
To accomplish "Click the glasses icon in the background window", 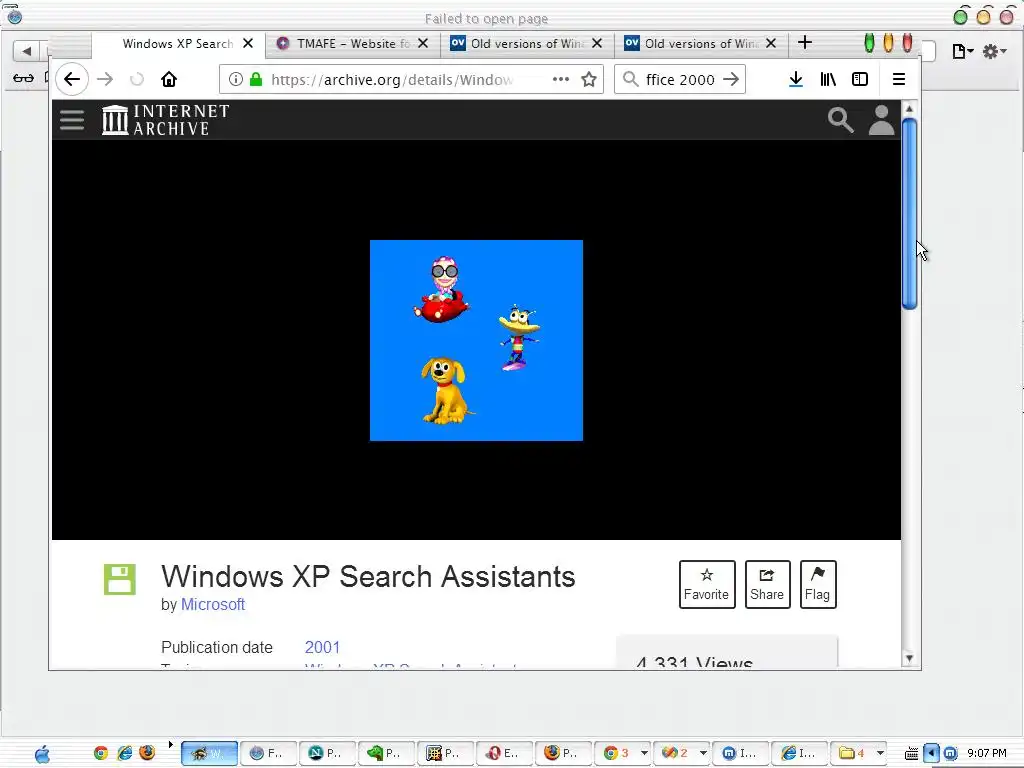I will [x=24, y=78].
